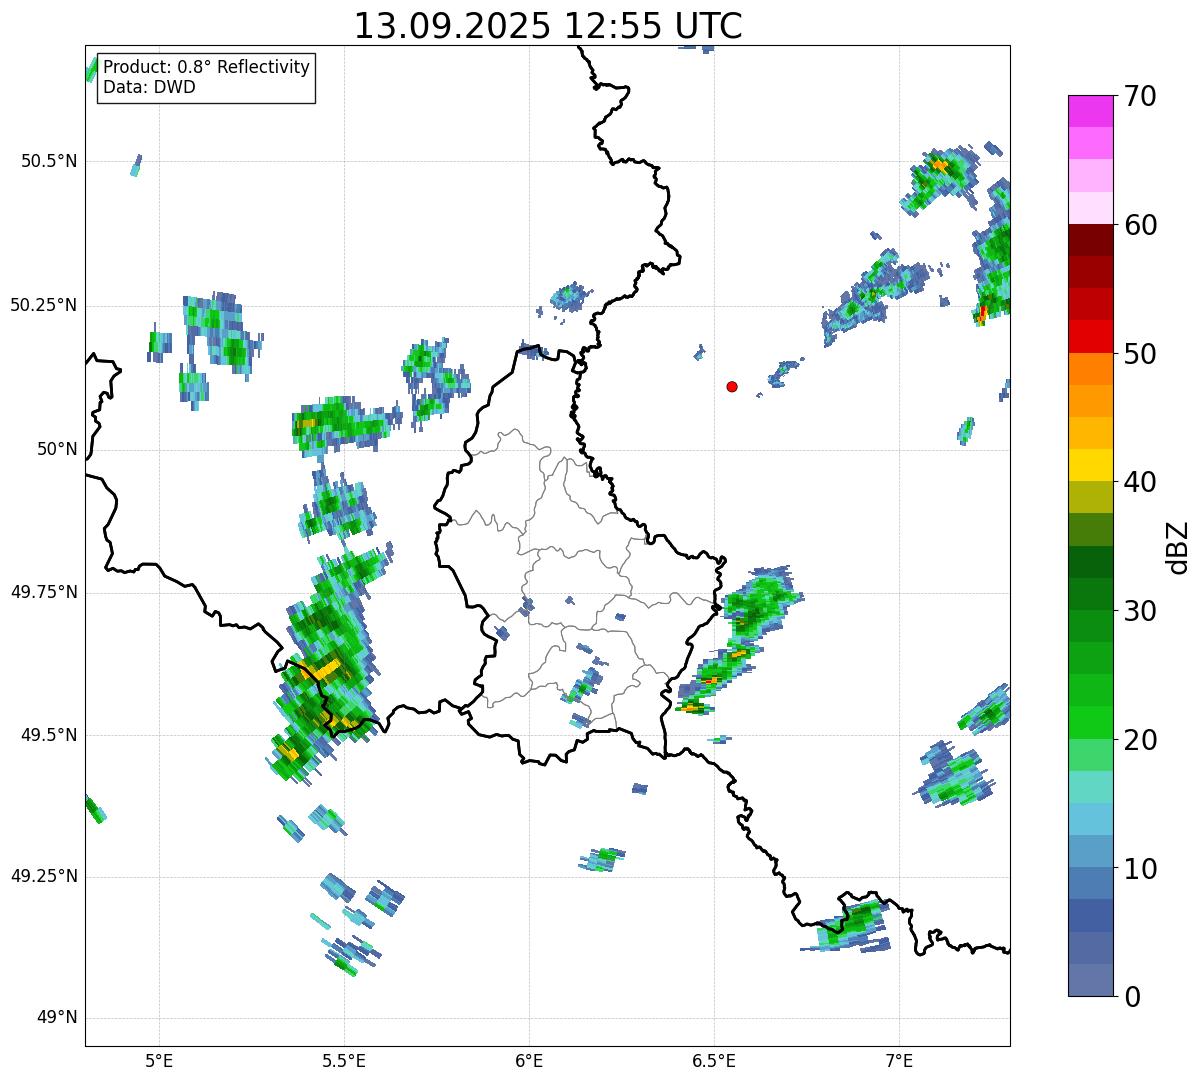Click the "Product: 0.8° Reflectivity" label

(206, 68)
